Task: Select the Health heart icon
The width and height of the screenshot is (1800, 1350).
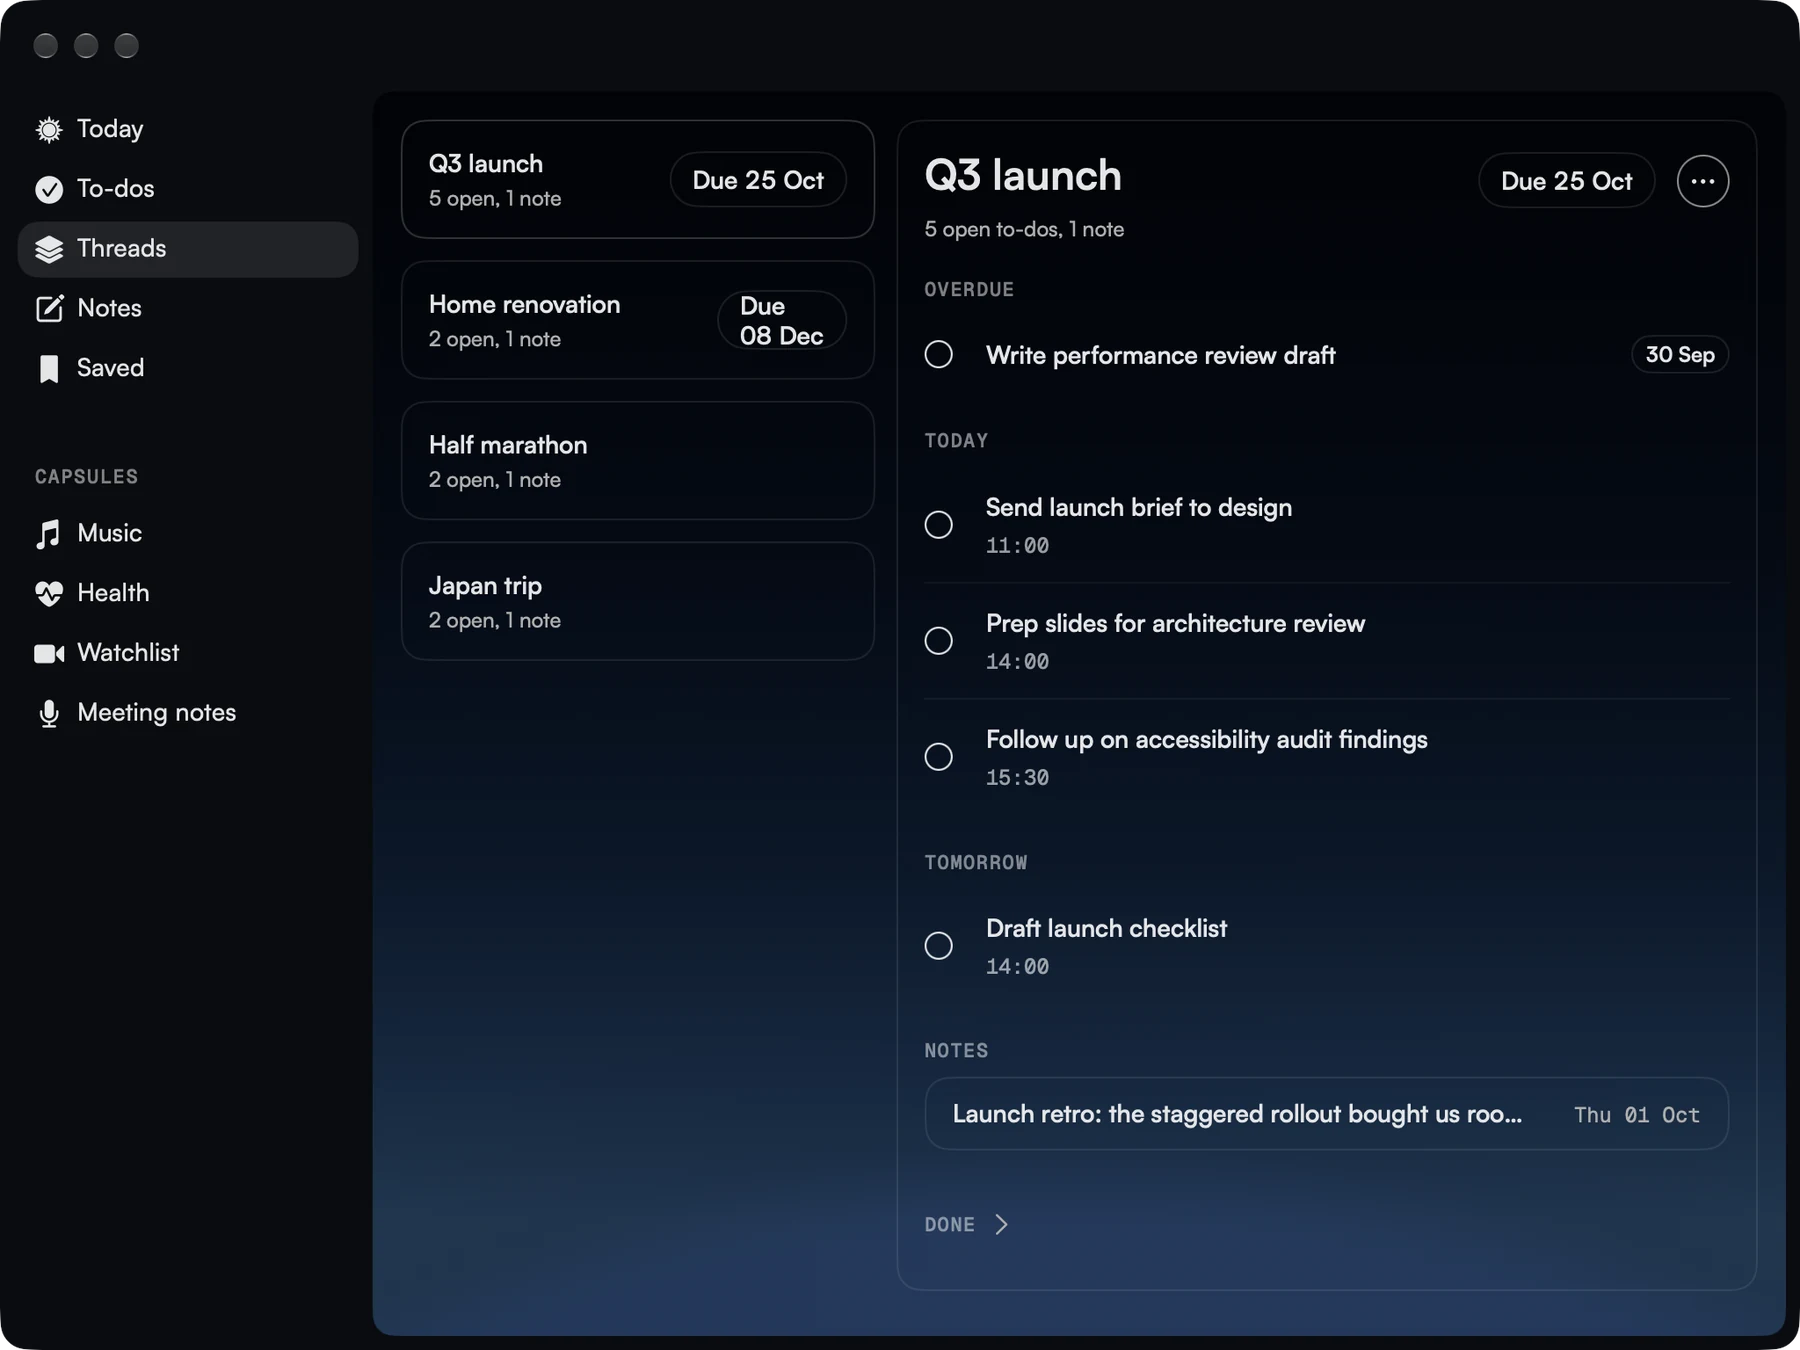Action: [48, 593]
